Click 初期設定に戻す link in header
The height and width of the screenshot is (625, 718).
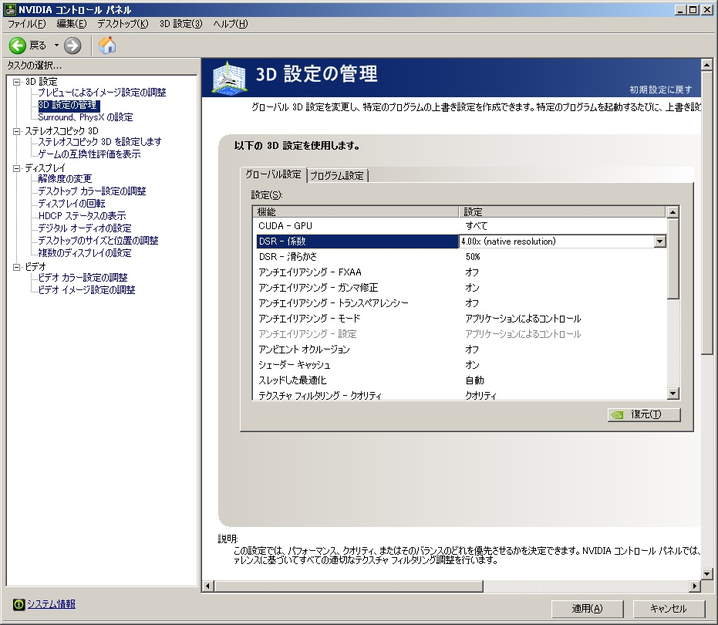660,90
